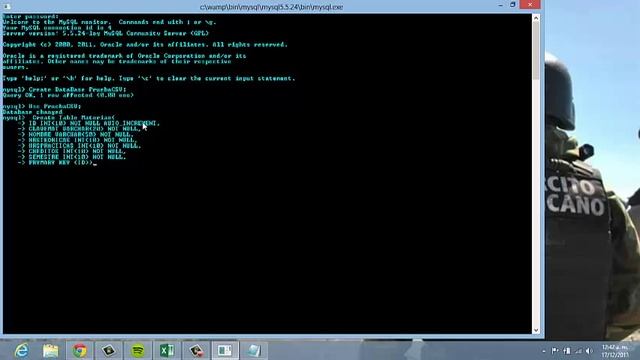
Task: Open Spotify from the taskbar
Action: pos(138,351)
